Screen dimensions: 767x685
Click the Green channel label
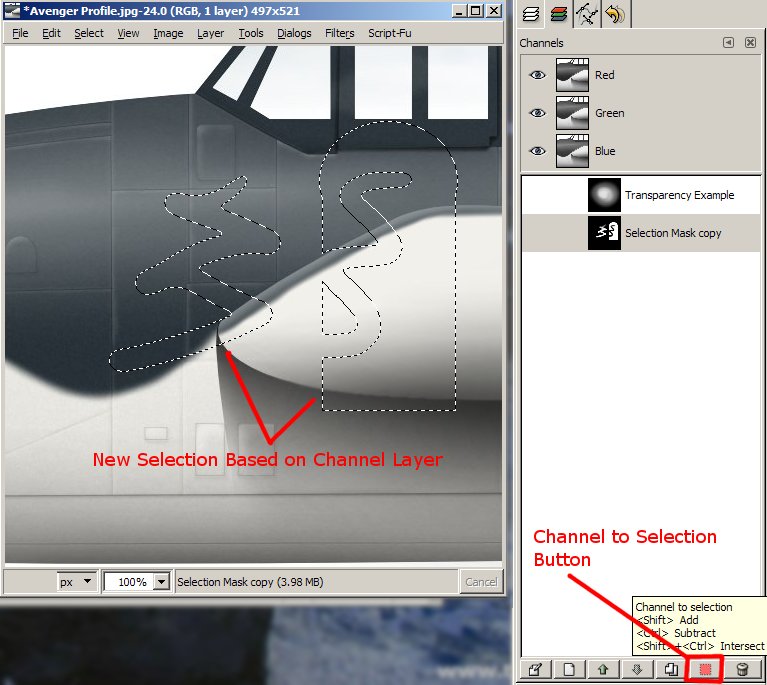coord(609,113)
